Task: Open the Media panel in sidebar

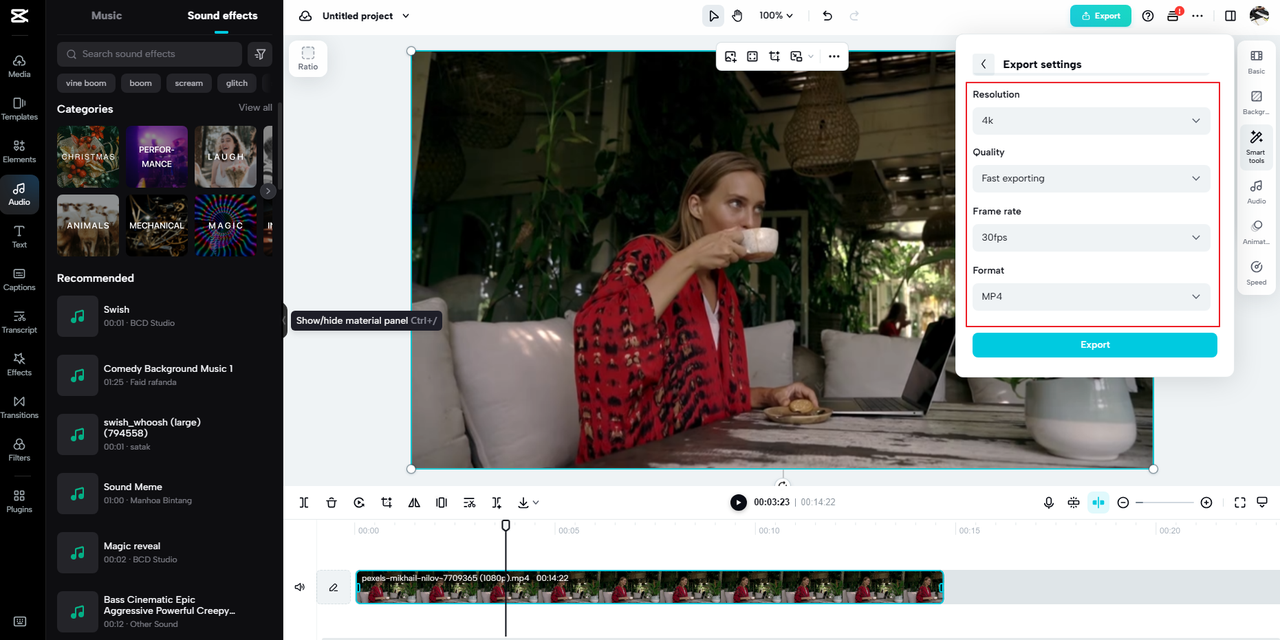Action: point(19,66)
